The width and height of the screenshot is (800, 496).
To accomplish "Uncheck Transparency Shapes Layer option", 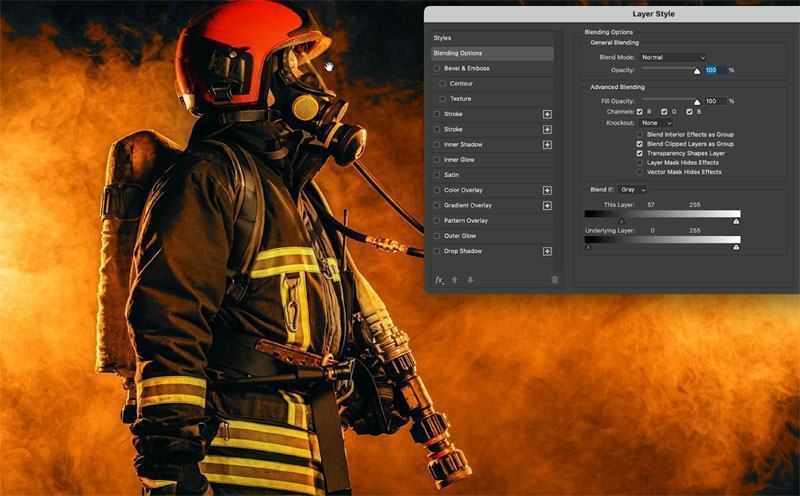I will click(x=640, y=153).
